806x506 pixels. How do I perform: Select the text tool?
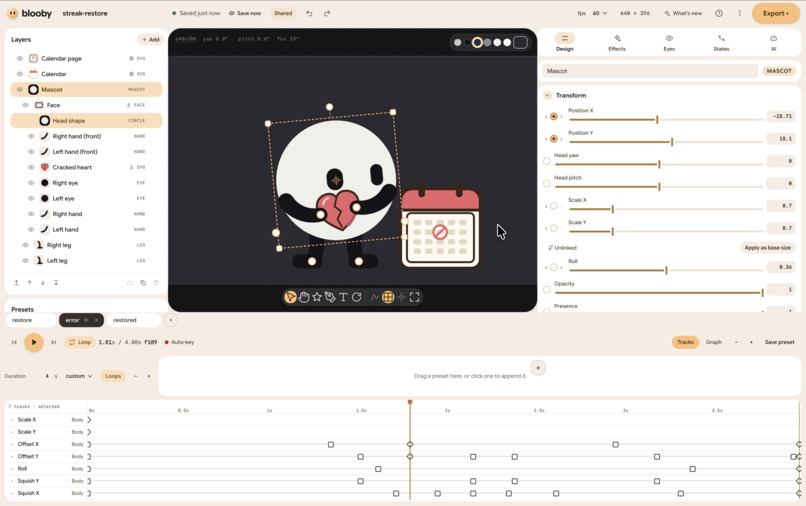[343, 297]
